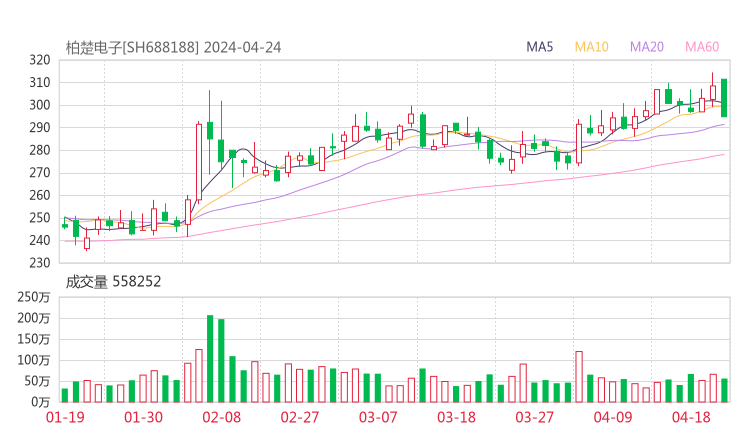Click the MA5 legend label

pos(539,47)
